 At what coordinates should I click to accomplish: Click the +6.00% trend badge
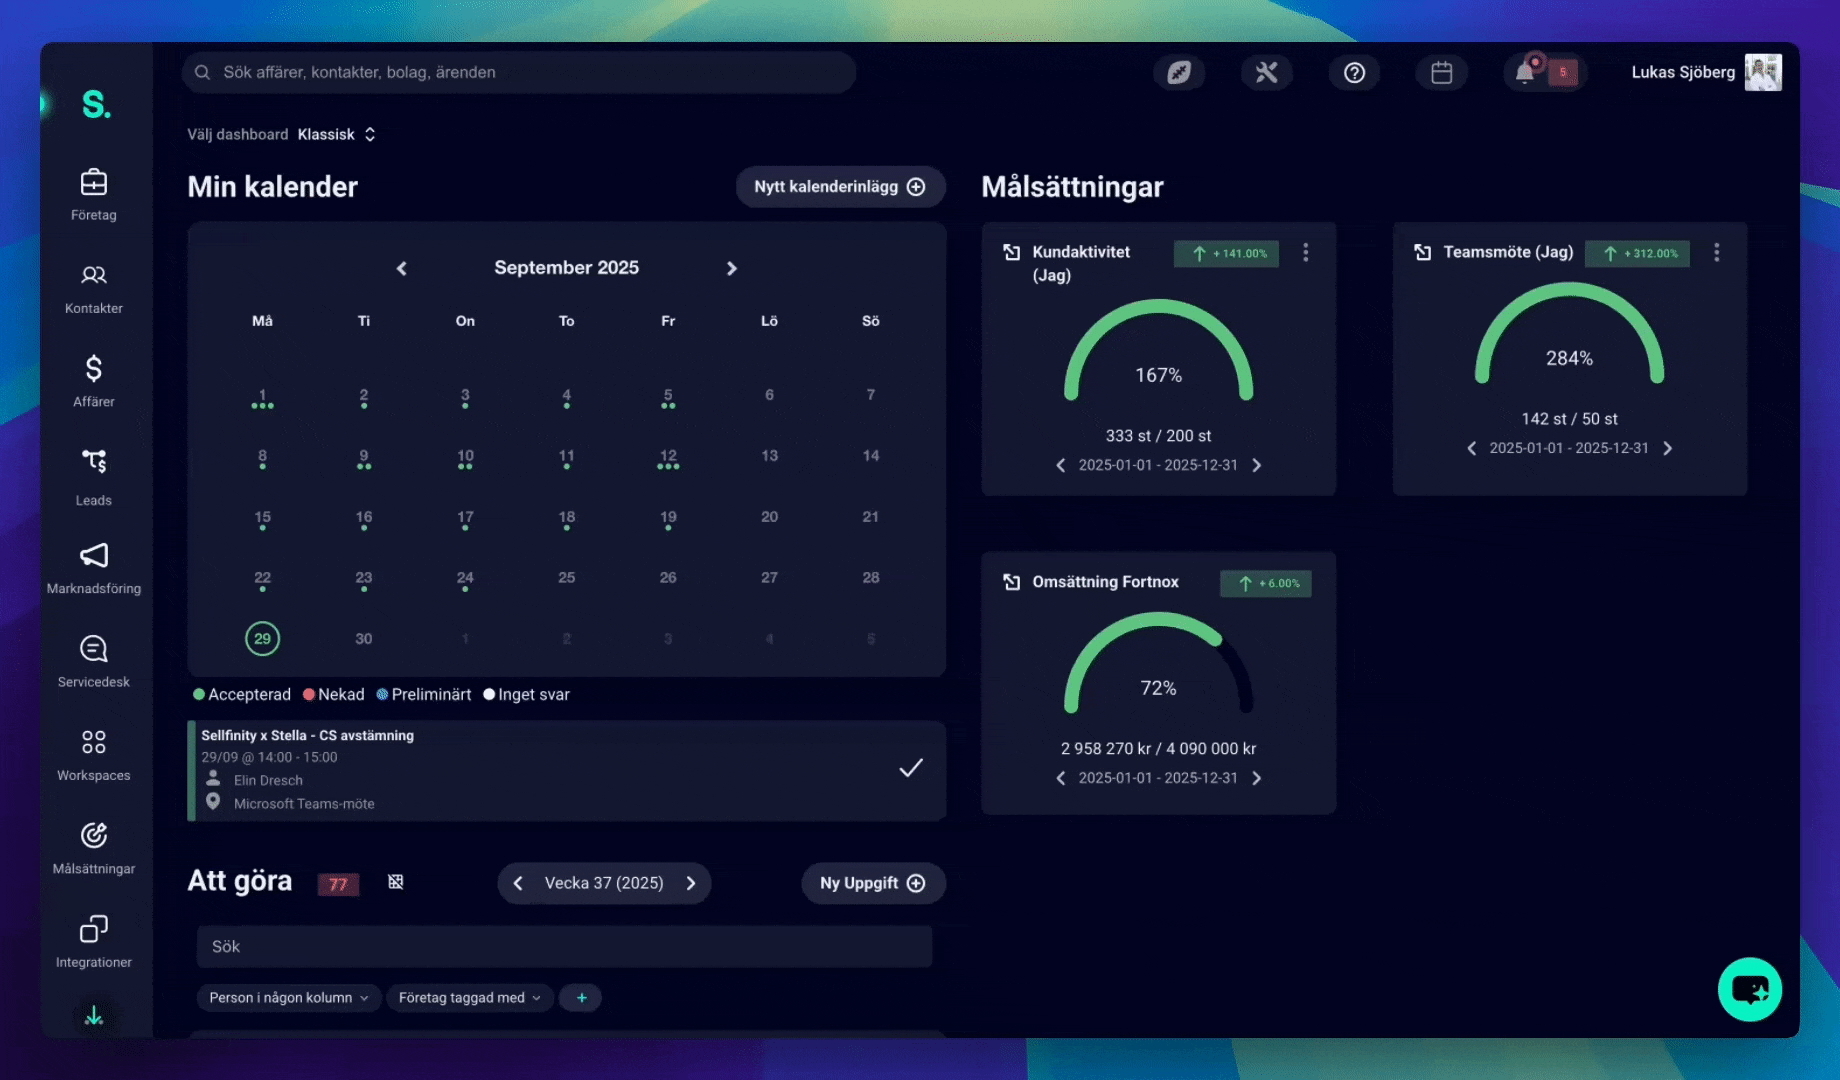[1265, 583]
